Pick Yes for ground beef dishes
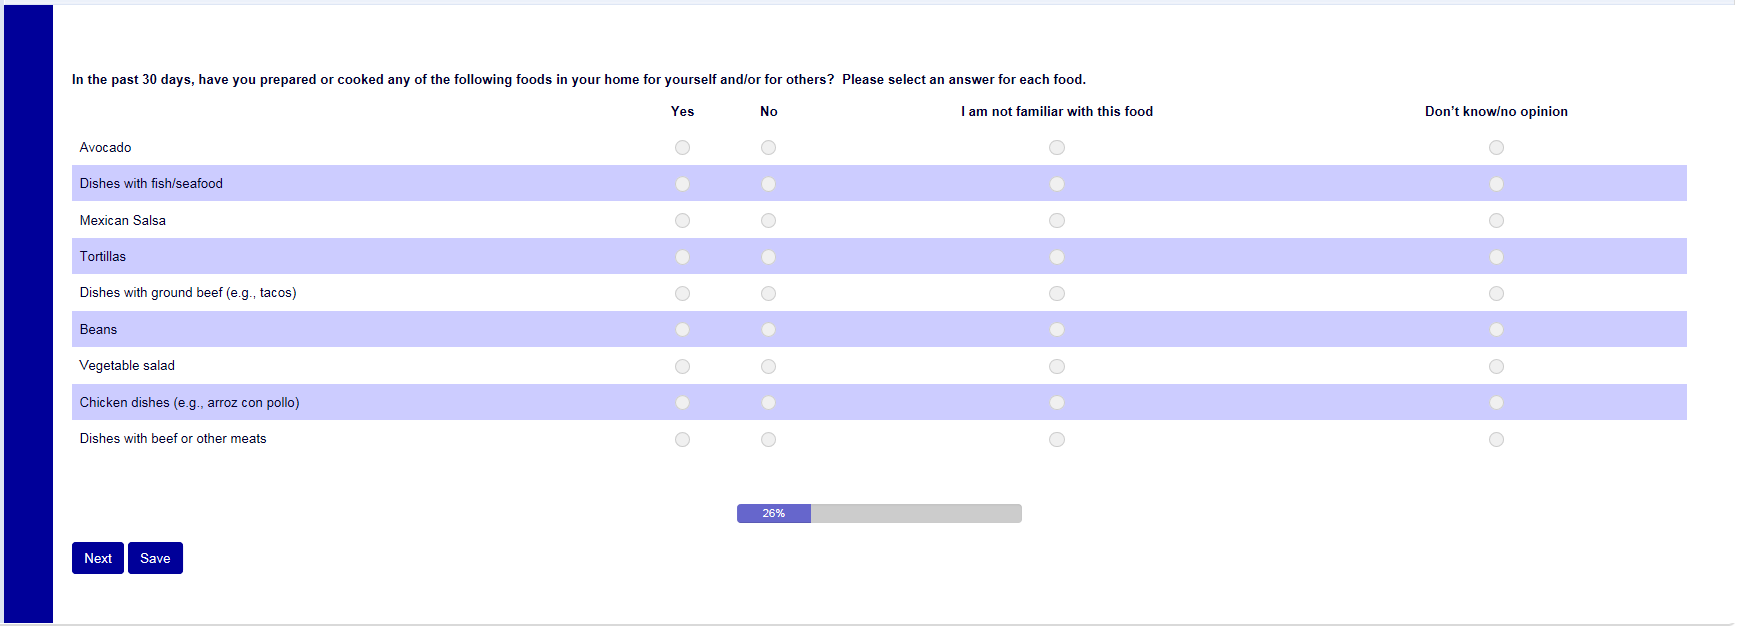This screenshot has width=1747, height=629. 682,294
